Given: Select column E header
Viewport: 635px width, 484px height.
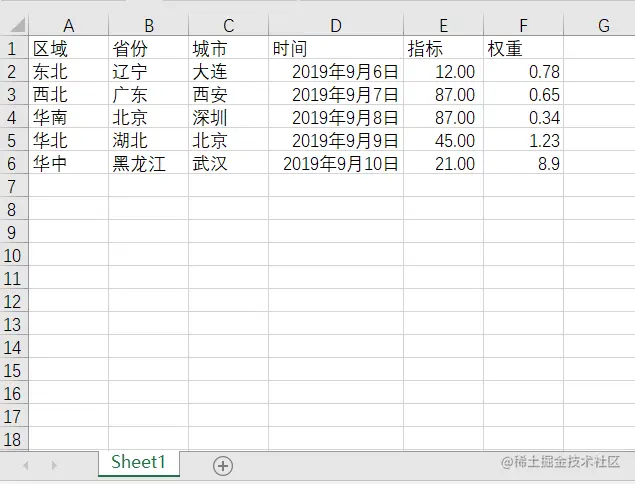Looking at the screenshot, I should tap(443, 25).
